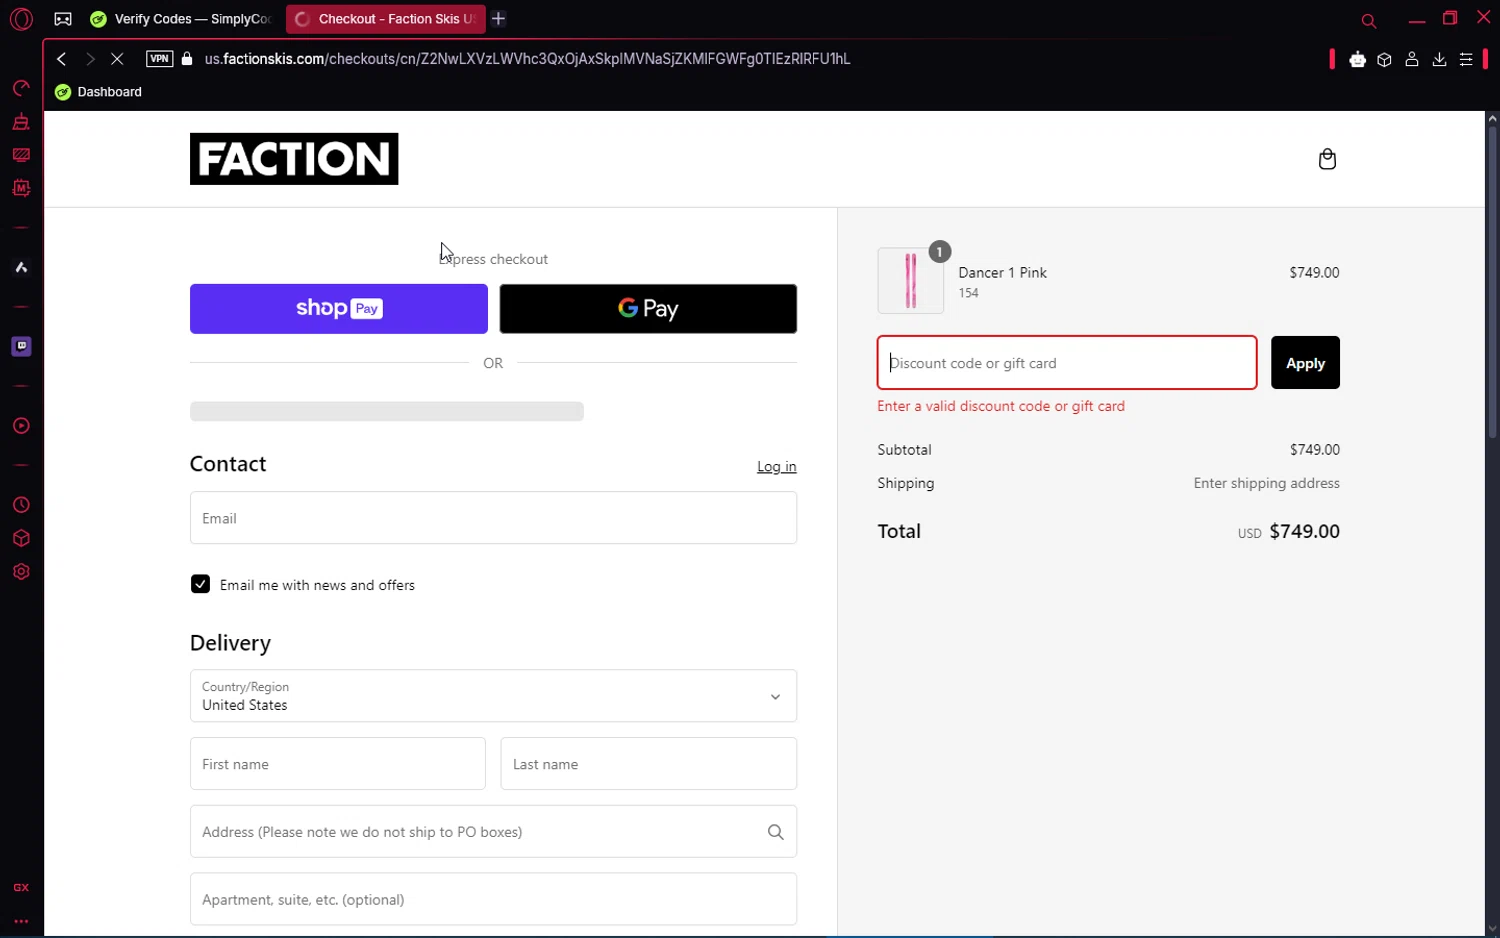
Task: Open the Aria AI sidebar icon
Action: (x=21, y=267)
